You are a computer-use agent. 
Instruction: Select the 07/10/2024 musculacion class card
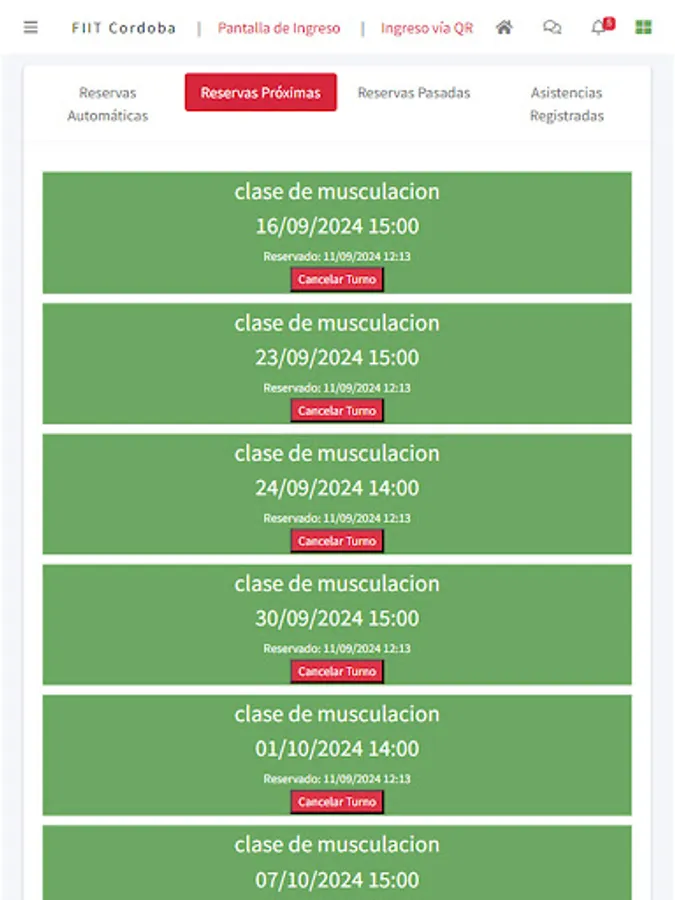(338, 862)
